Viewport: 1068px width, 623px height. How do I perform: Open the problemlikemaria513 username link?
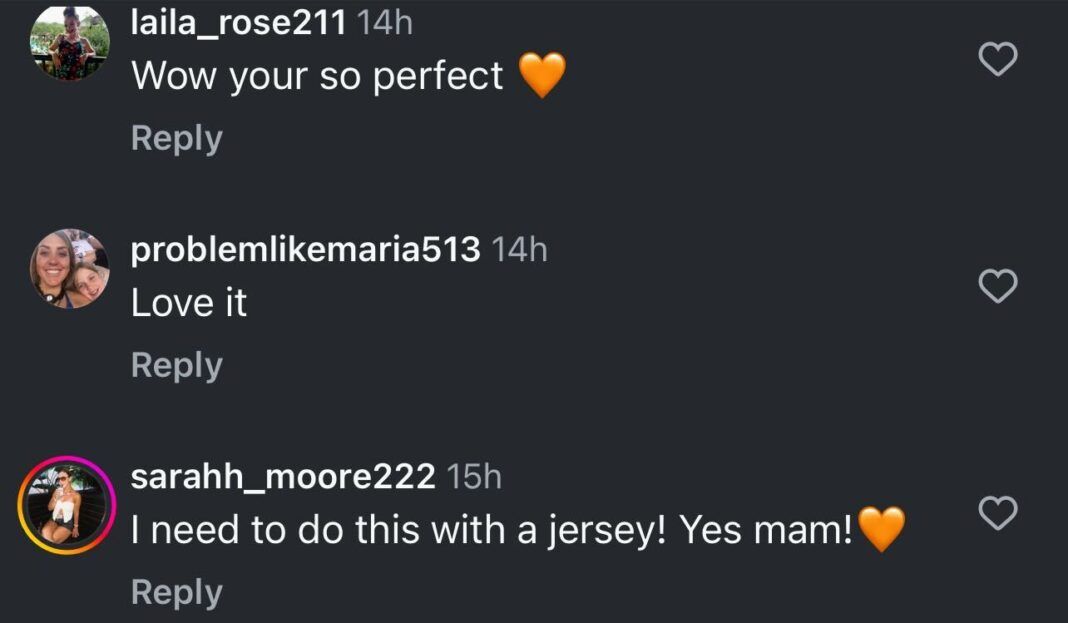(306, 250)
